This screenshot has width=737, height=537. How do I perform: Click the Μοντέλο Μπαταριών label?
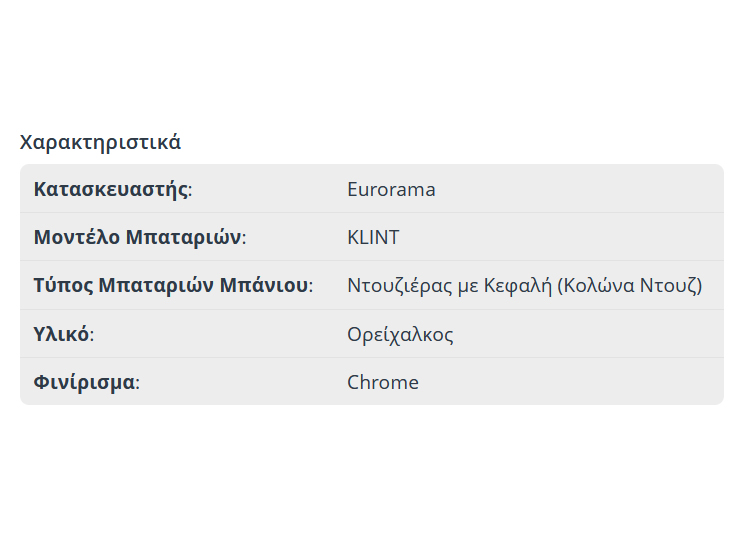[x=139, y=237]
